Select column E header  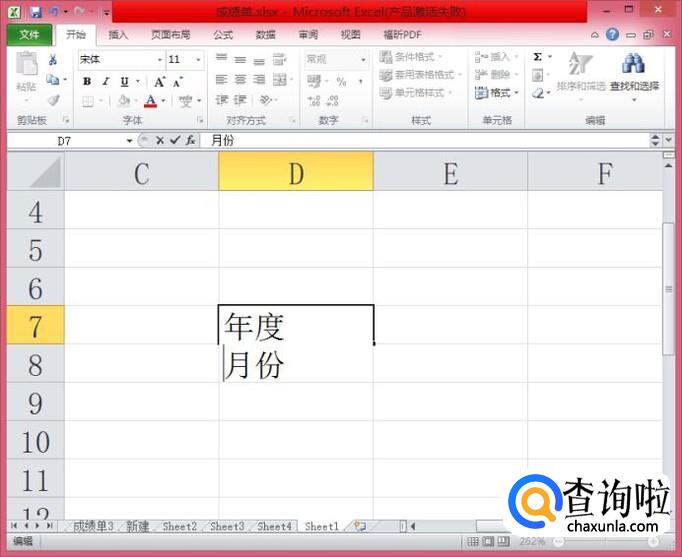pos(450,171)
